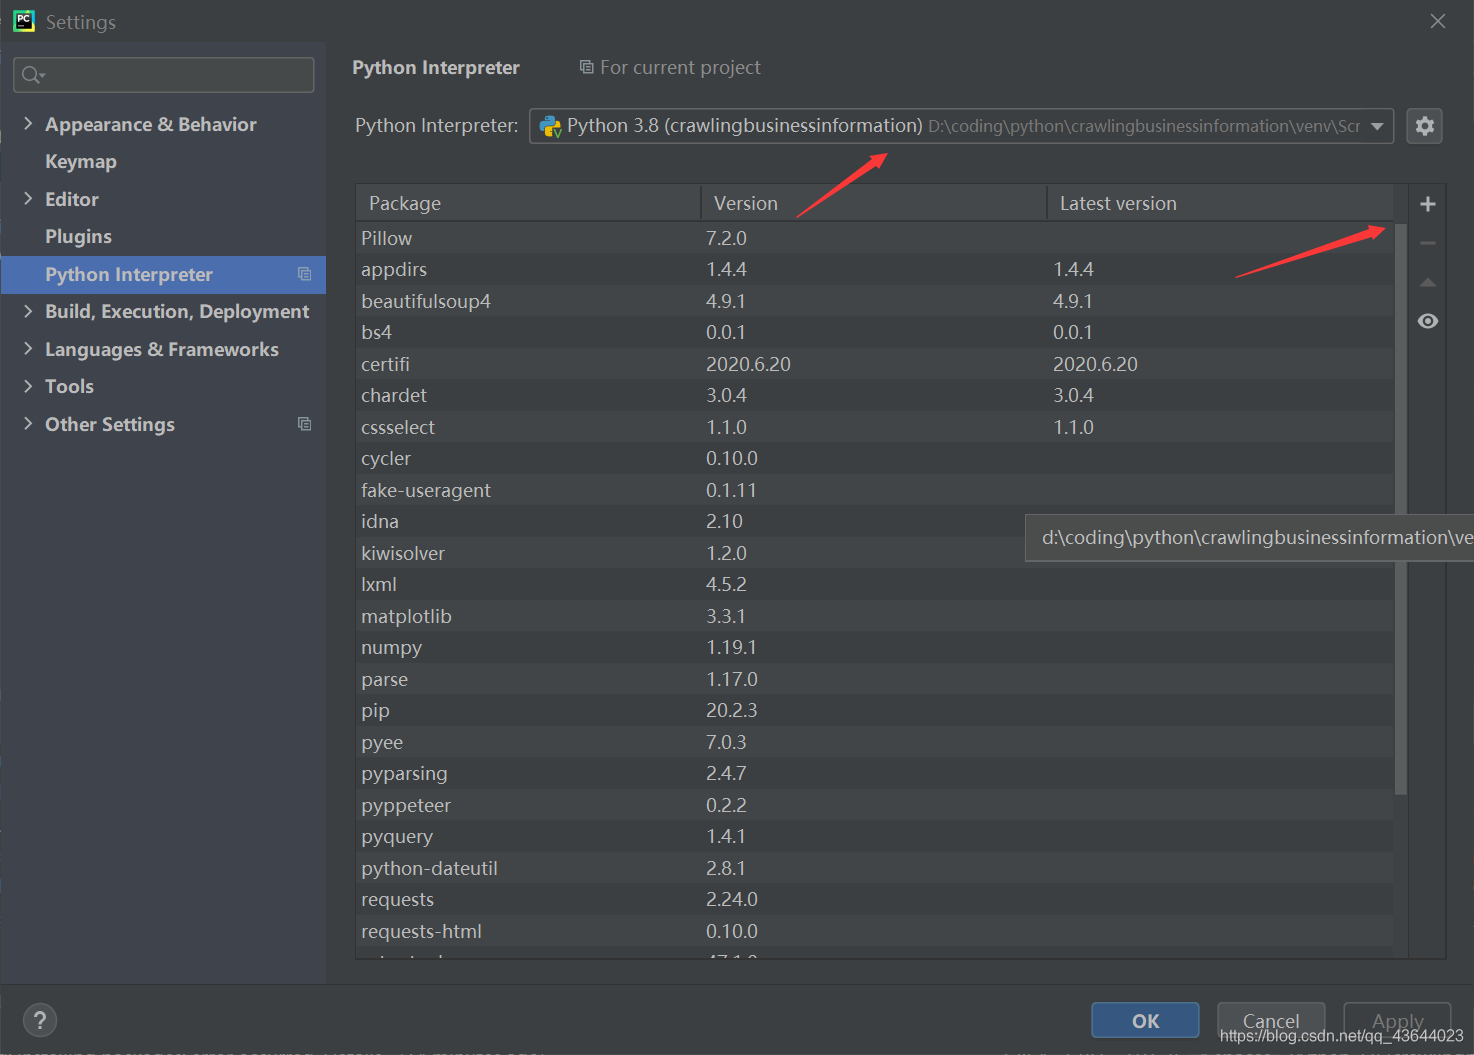This screenshot has height=1055, width=1474.
Task: Close the Settings dialog with the X
Action: point(1438,21)
